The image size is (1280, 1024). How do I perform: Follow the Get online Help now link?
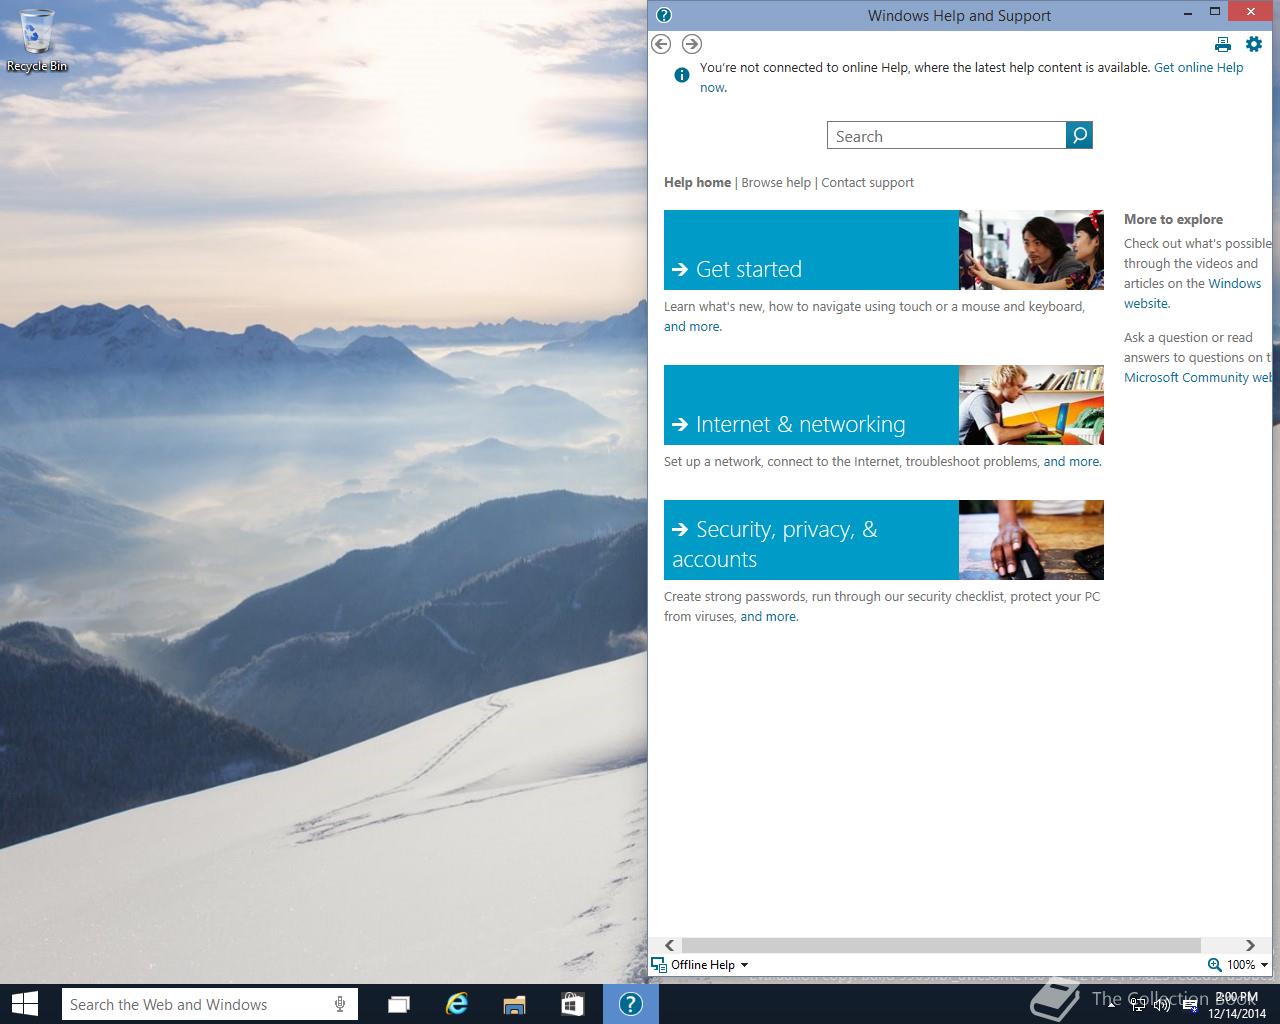click(1198, 68)
